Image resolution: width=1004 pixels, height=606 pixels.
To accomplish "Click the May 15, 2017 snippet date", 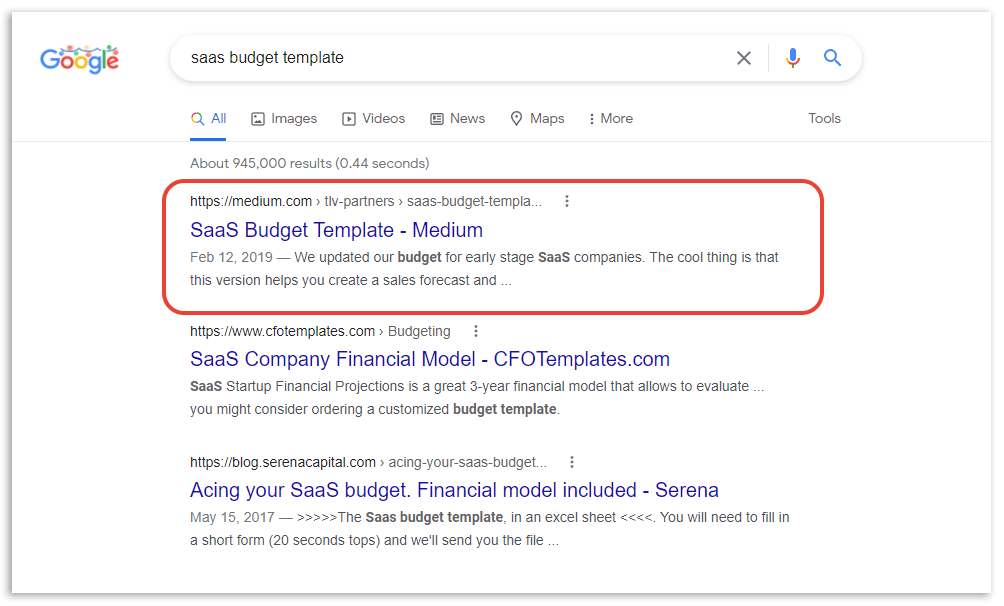I will point(232,518).
